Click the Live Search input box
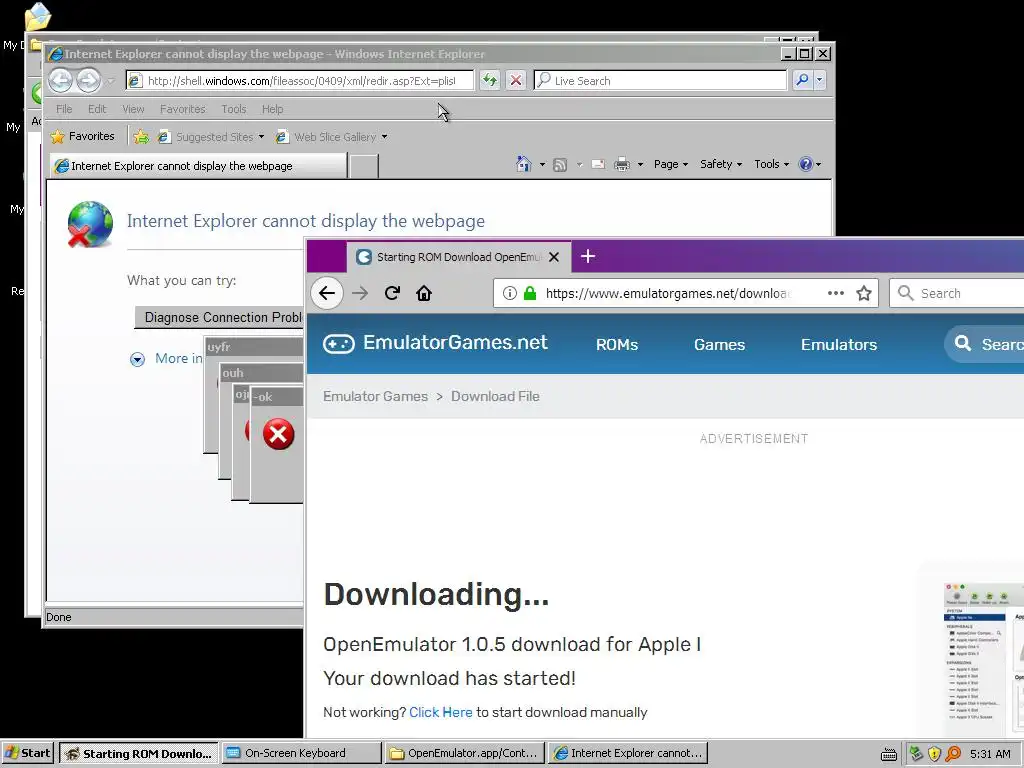Viewport: 1024px width, 768px height. 660,80
